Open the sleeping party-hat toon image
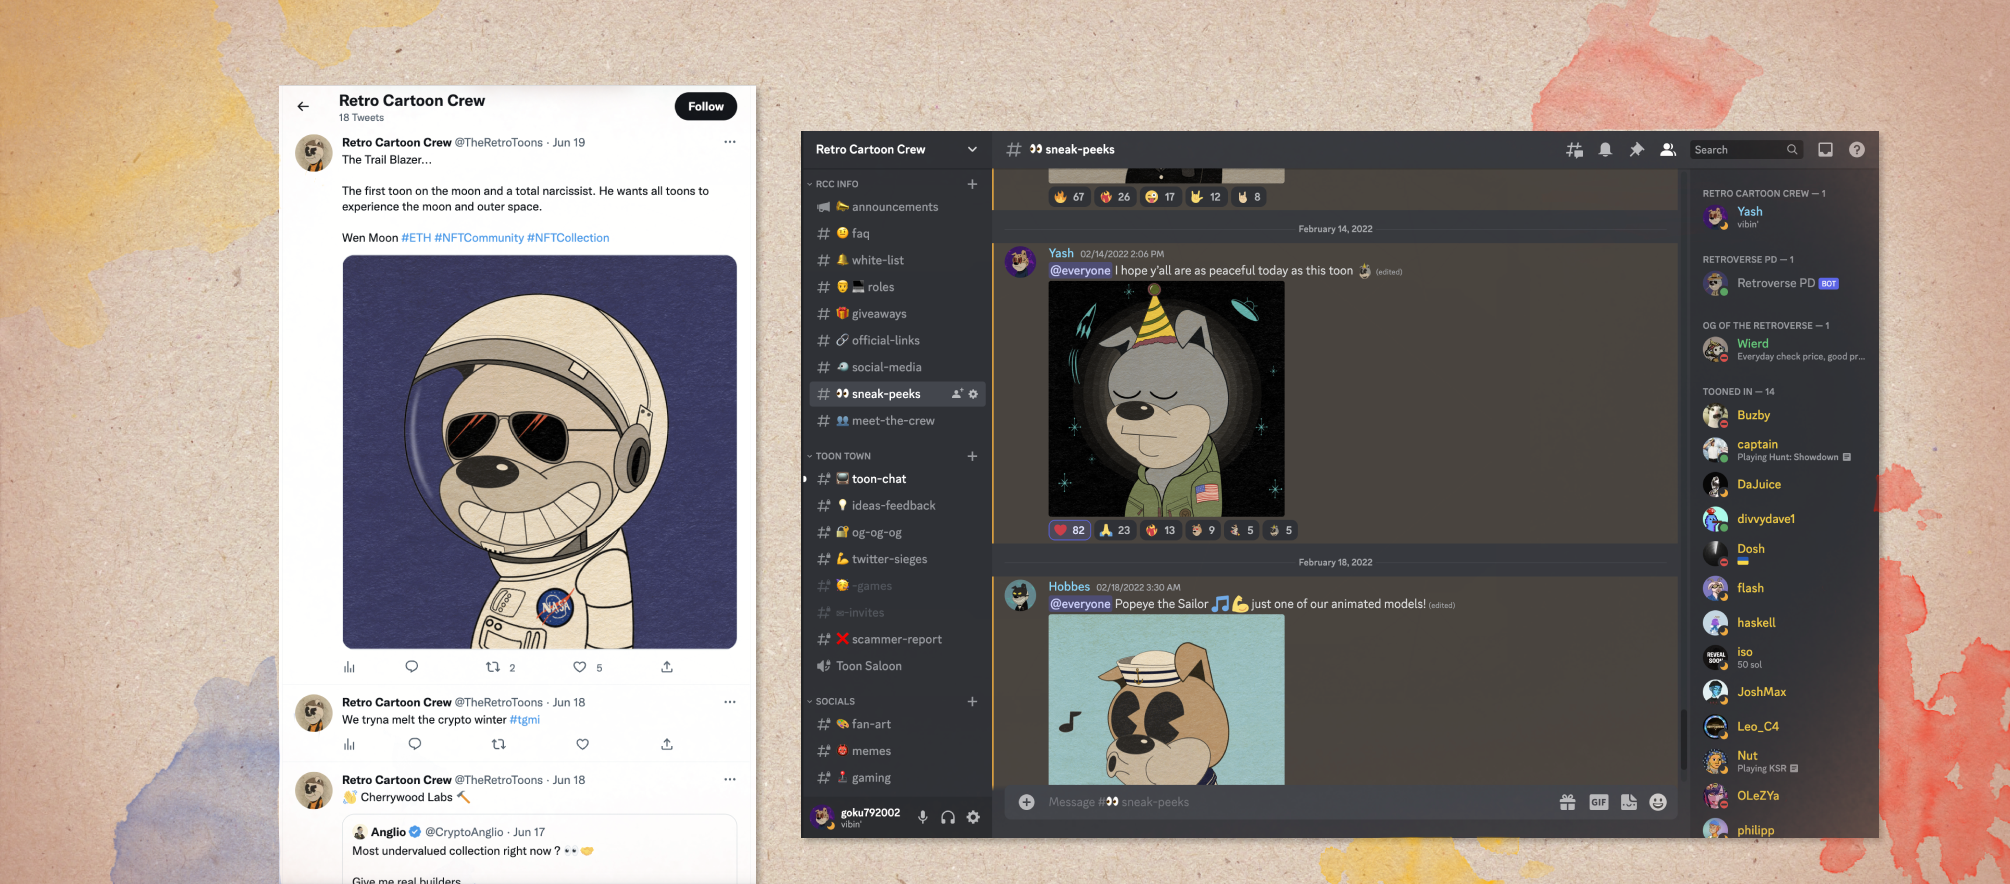The height and width of the screenshot is (884, 2010). click(1166, 399)
